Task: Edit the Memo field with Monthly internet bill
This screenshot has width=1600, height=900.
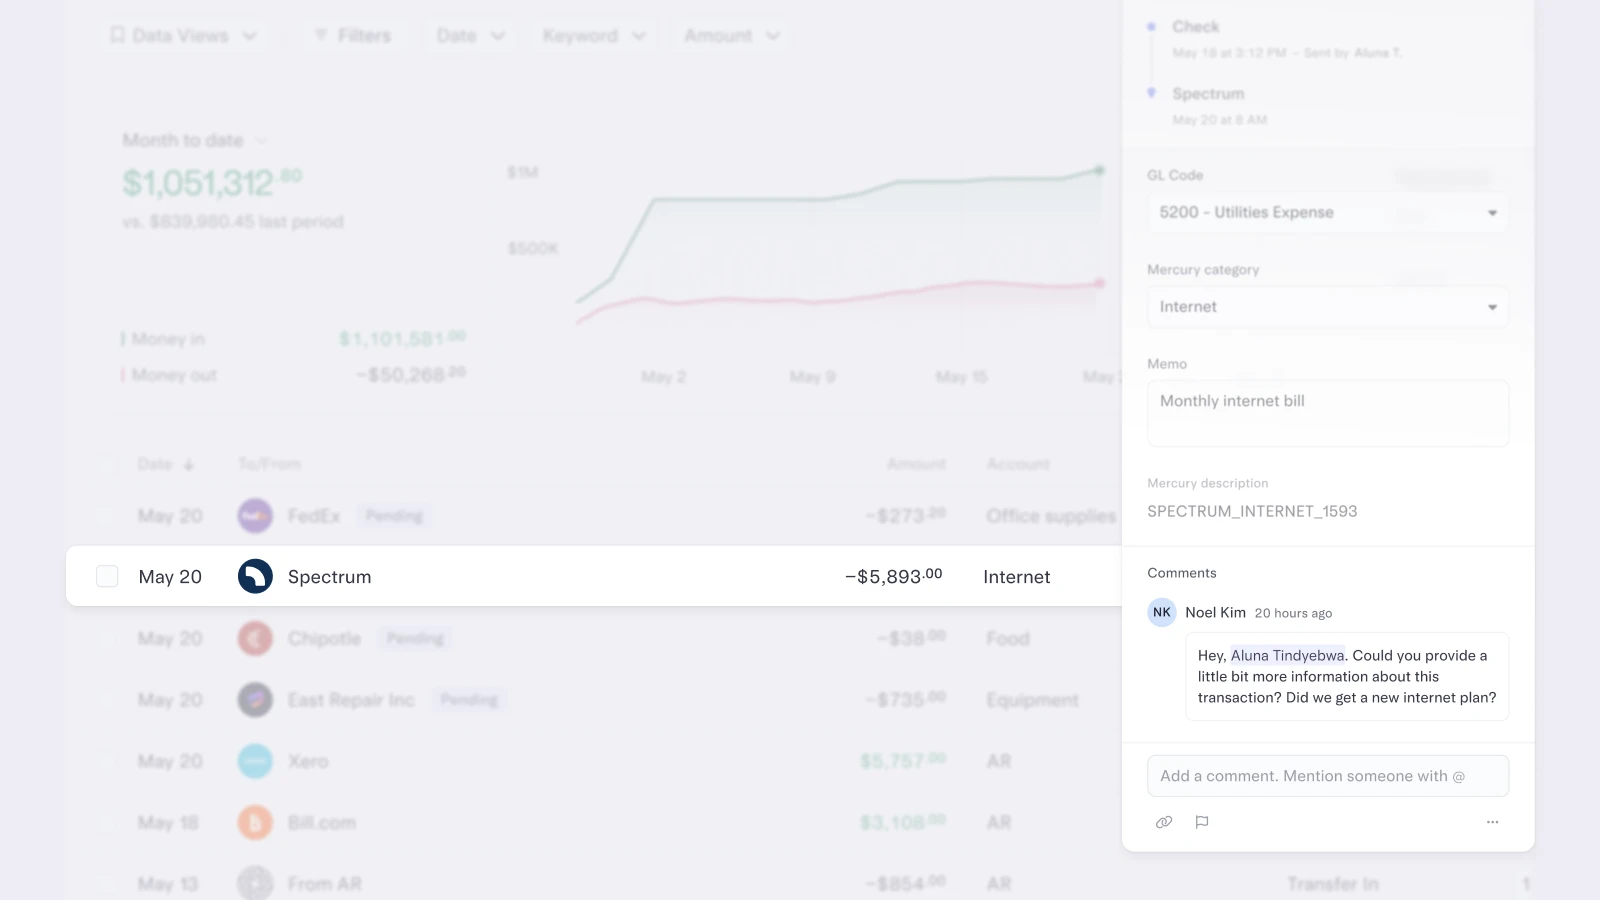Action: [1327, 413]
